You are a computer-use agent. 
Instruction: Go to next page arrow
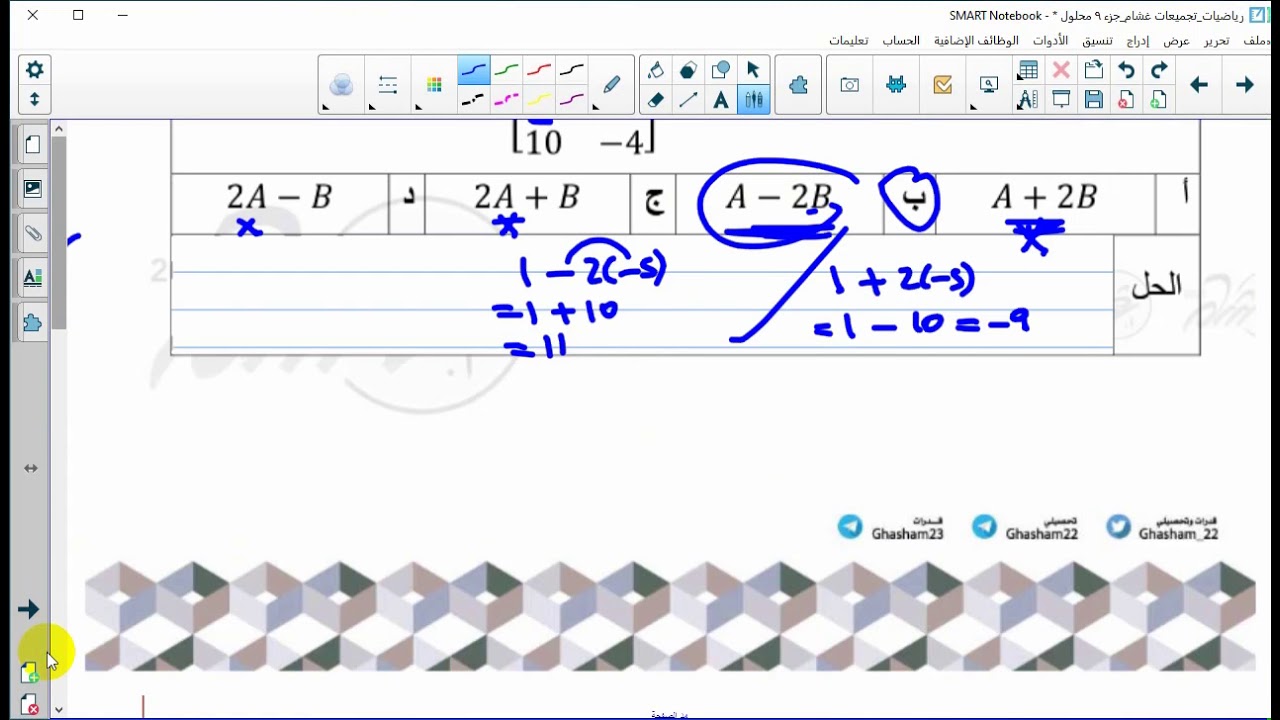[1244, 85]
